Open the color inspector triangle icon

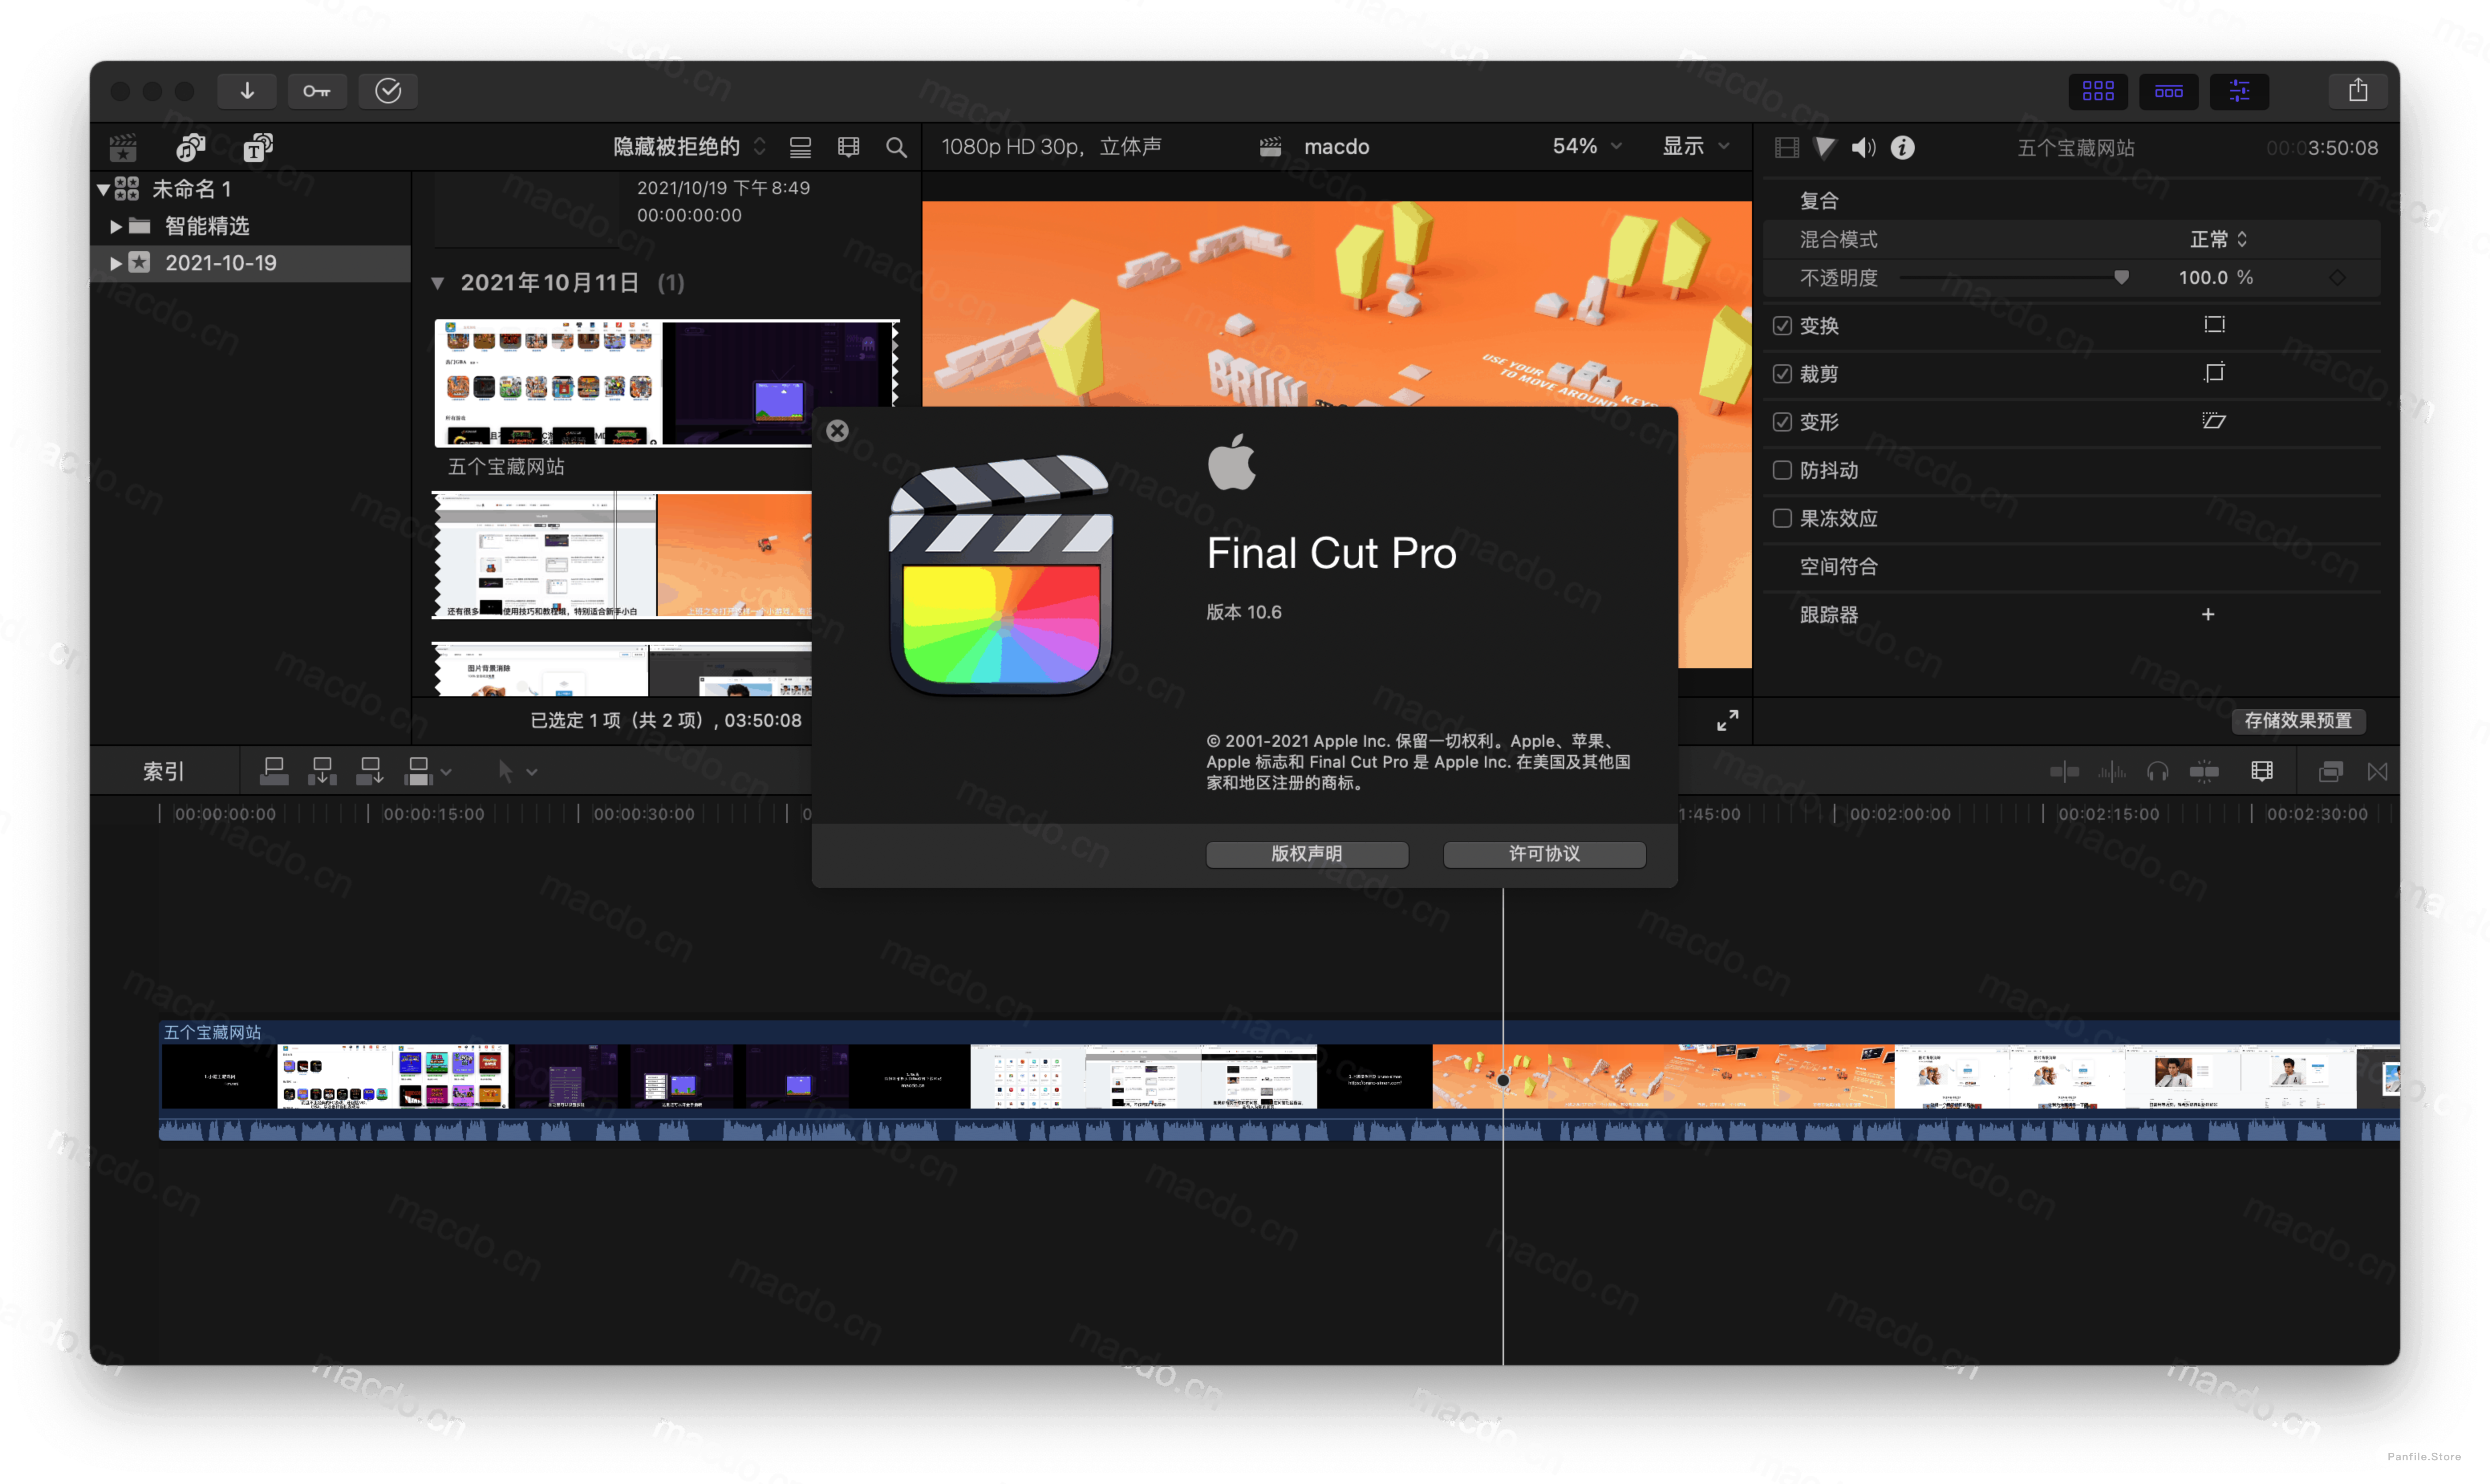[1824, 148]
